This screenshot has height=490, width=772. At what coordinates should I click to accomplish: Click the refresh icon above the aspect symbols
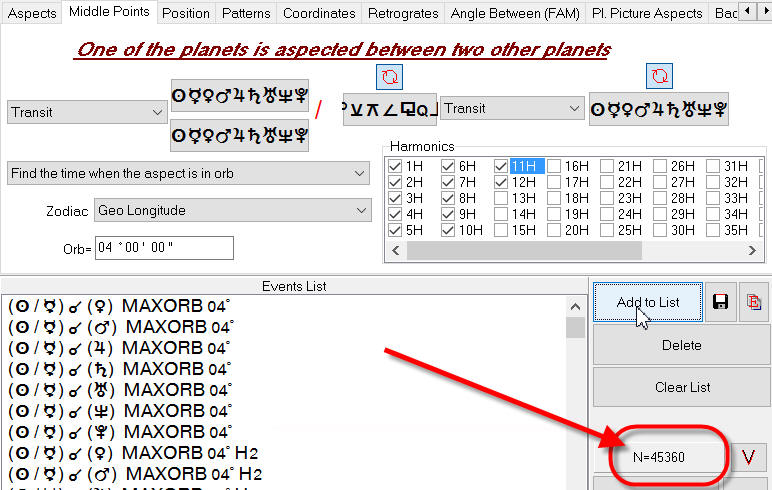click(389, 77)
